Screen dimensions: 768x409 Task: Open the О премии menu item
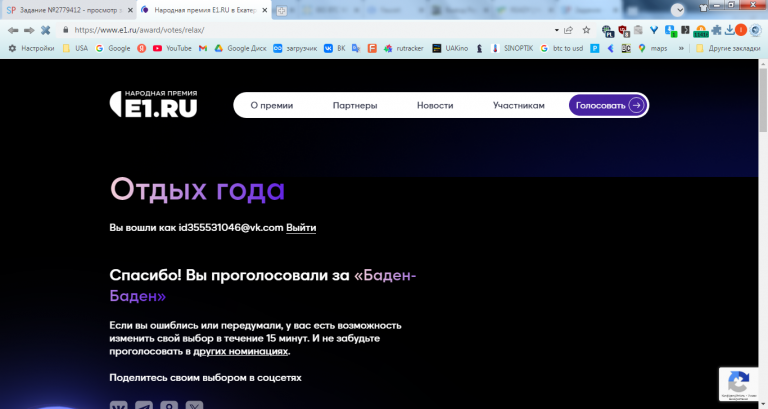click(272, 105)
